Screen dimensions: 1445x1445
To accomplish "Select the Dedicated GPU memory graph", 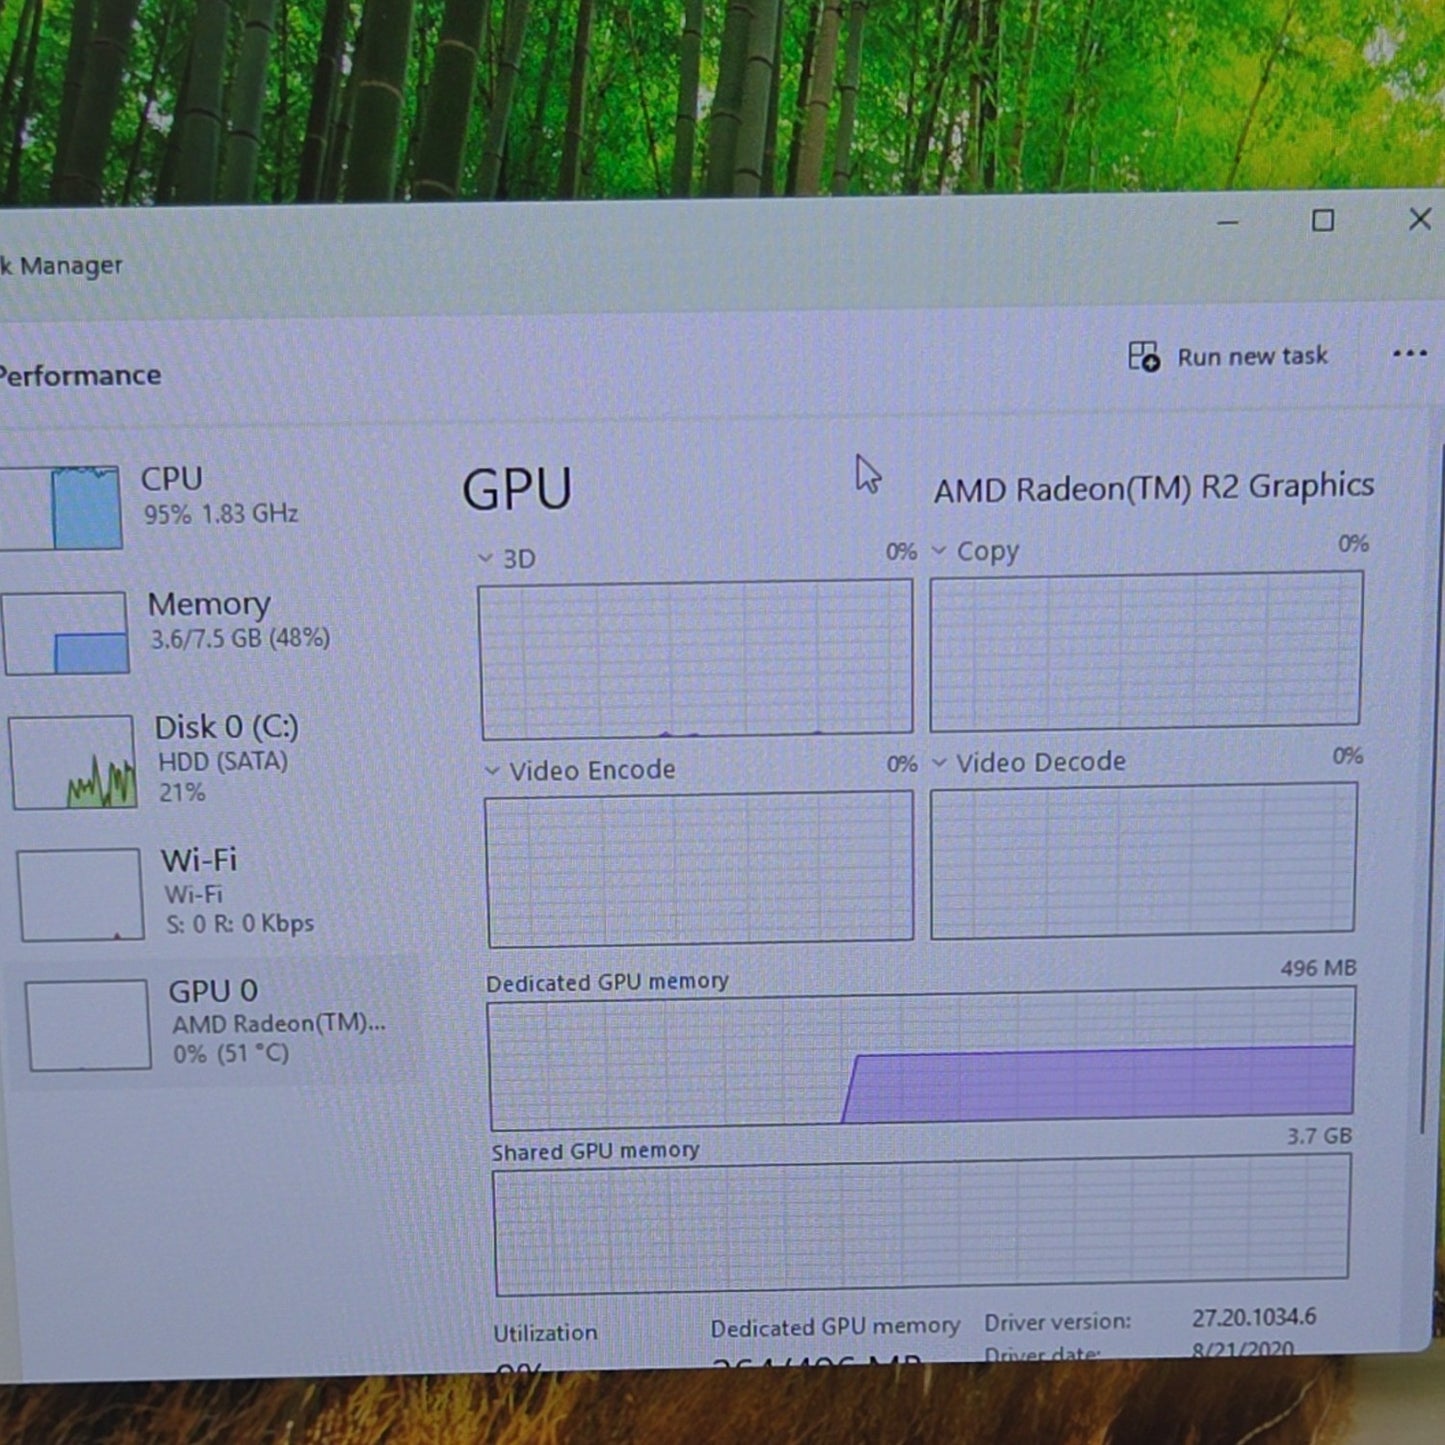I will tap(922, 1059).
